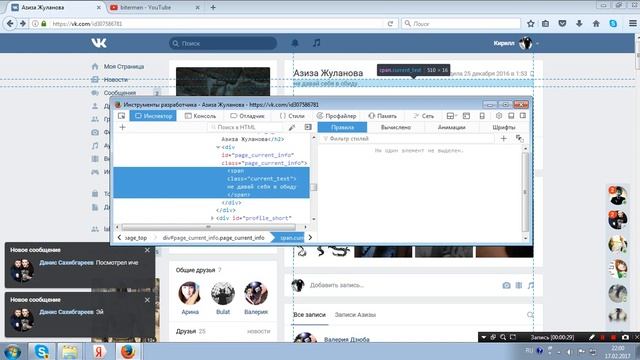This screenshot has width=640, height=360.
Task: Open the Профайлер tab
Action: tap(336, 116)
